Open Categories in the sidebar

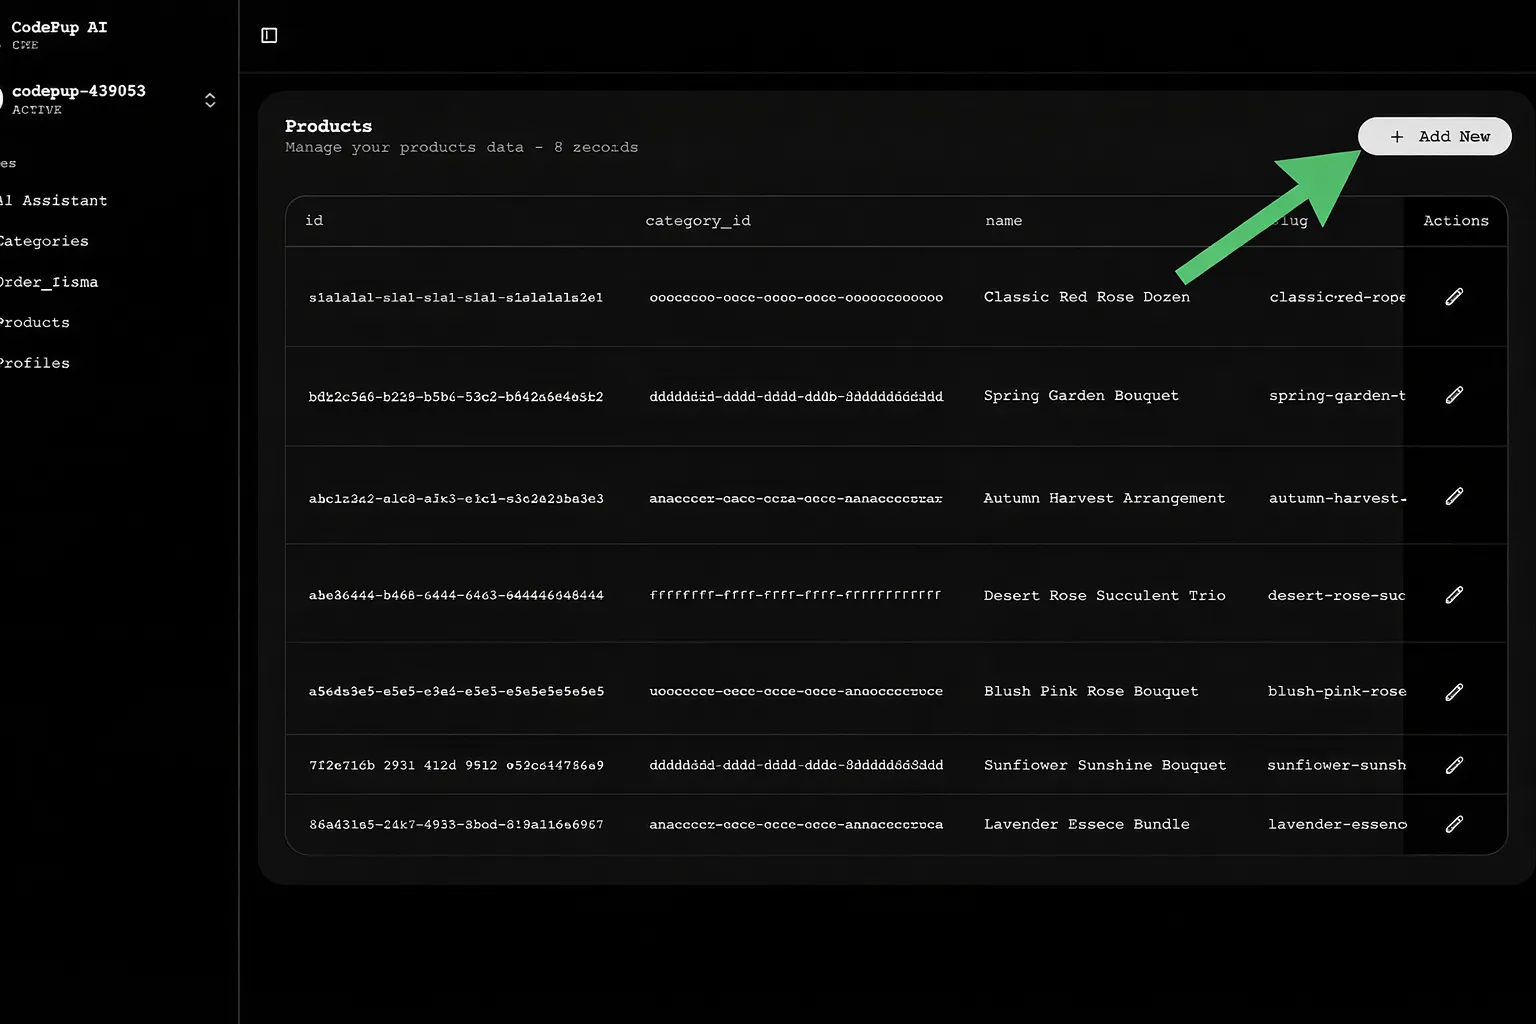pyautogui.click(x=43, y=240)
